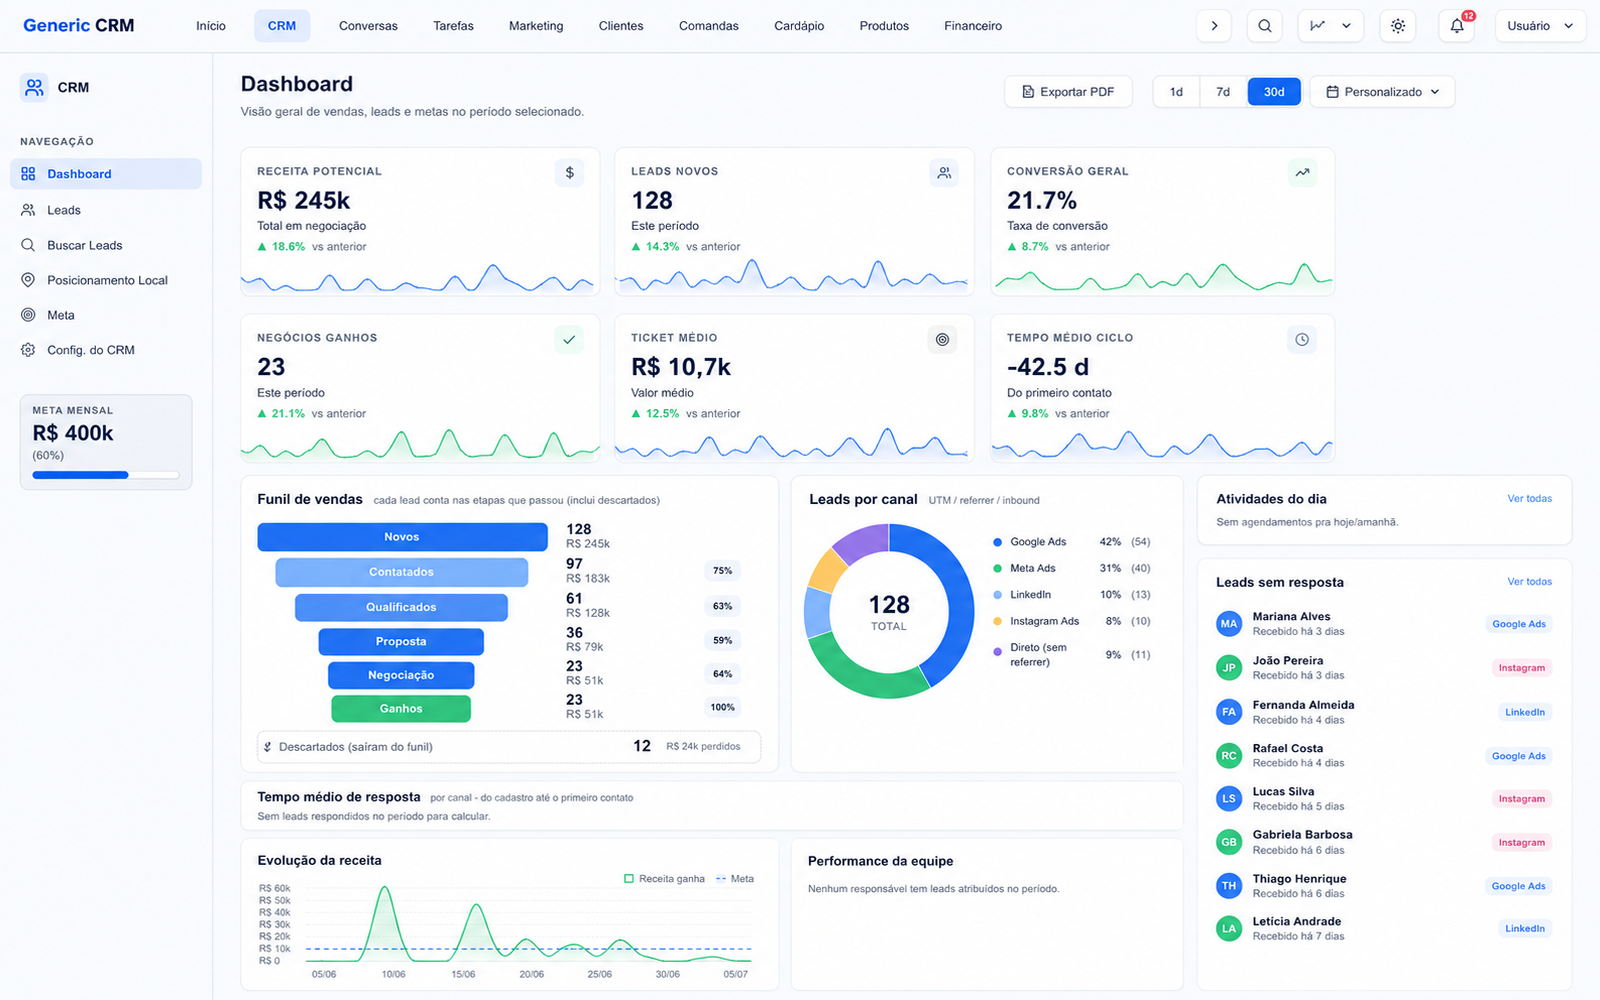Click the Exportar PDF button
The width and height of the screenshot is (1600, 1000).
1068,92
